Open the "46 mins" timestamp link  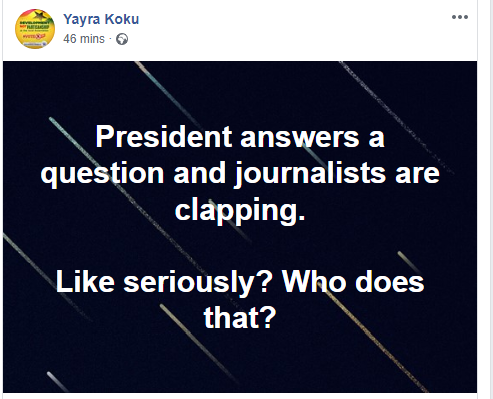(x=84, y=39)
